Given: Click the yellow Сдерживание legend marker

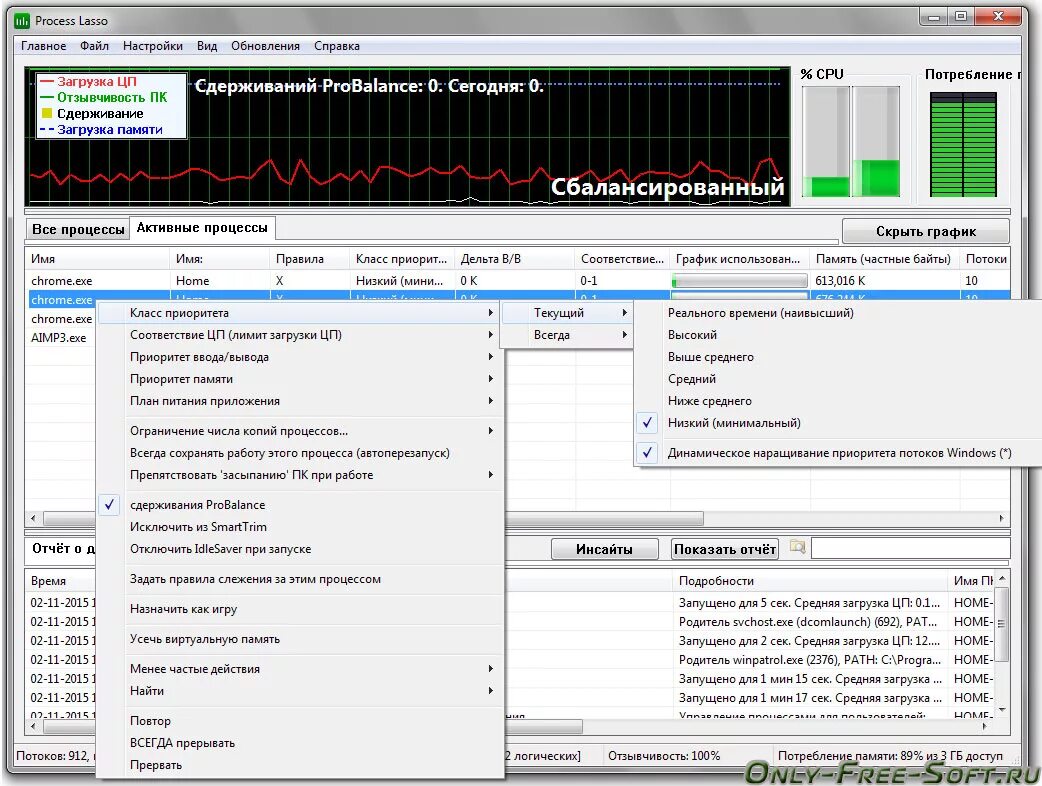Looking at the screenshot, I should (x=47, y=114).
